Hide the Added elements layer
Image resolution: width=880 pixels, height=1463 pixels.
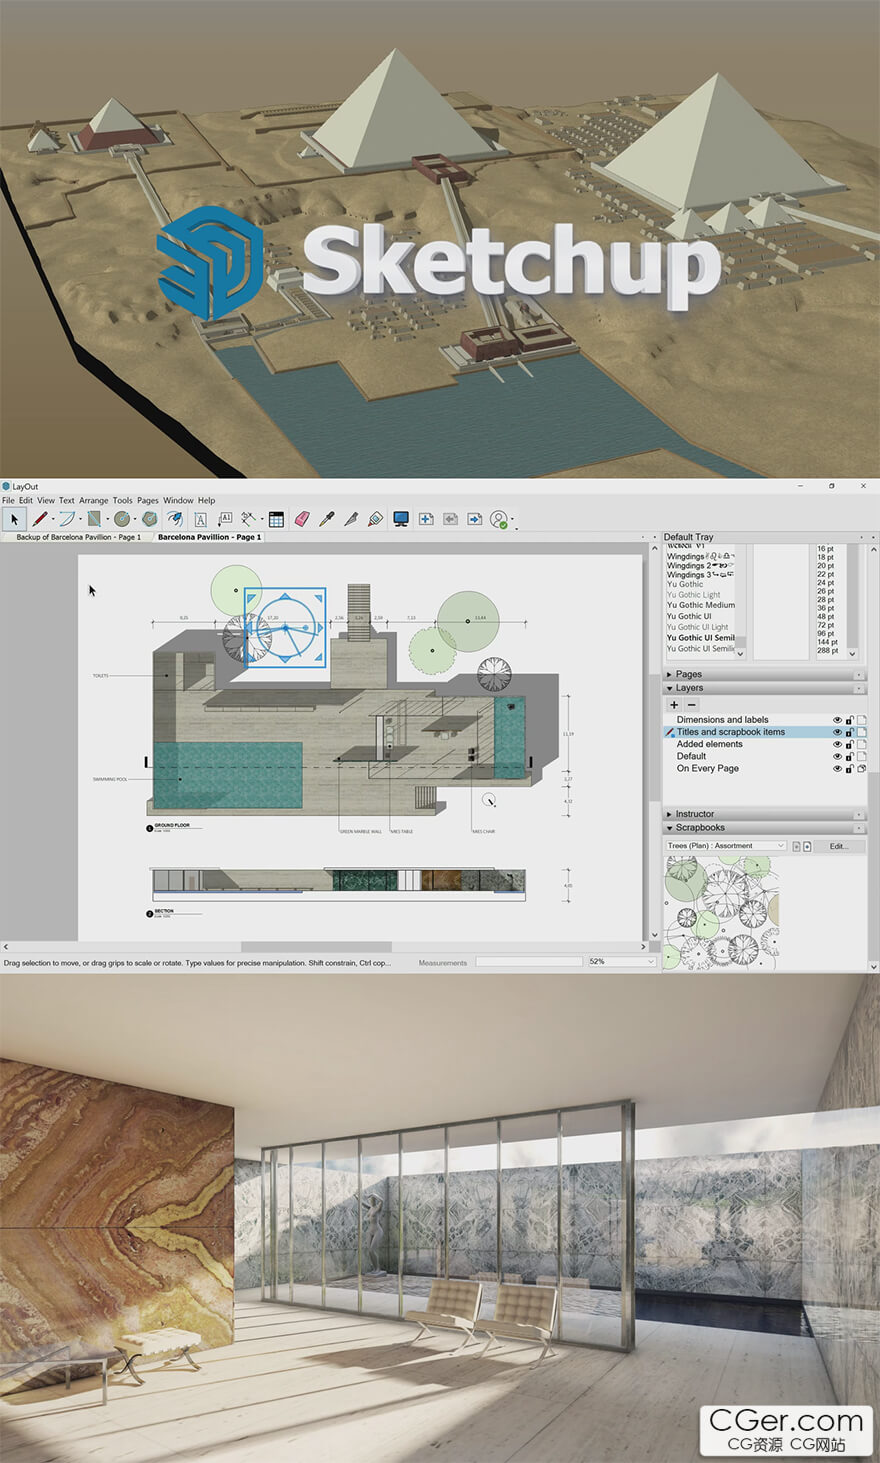(838, 744)
